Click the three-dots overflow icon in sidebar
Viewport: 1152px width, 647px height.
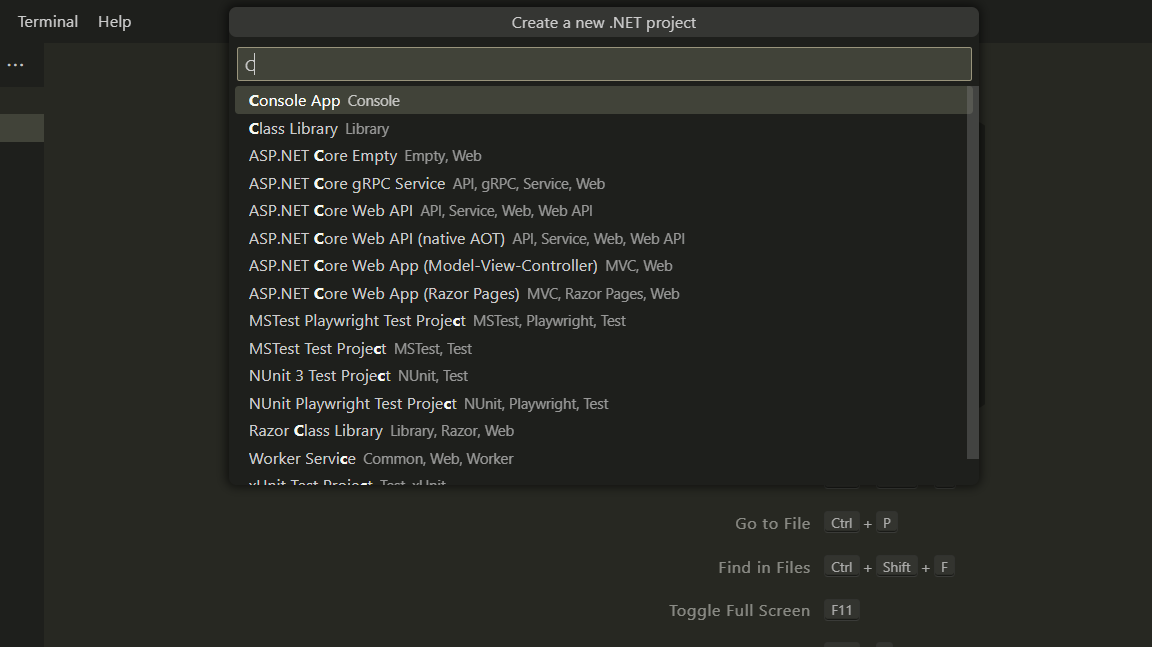point(15,65)
